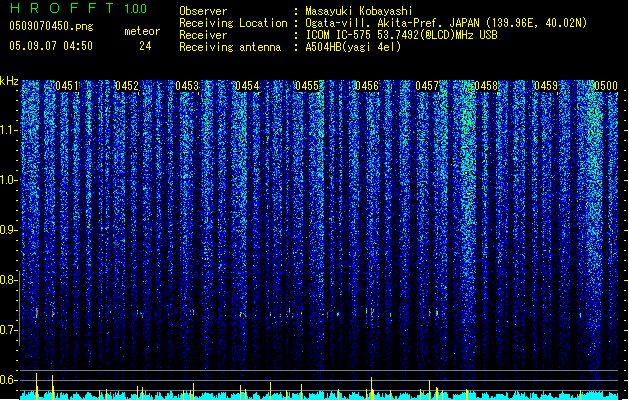629x400 pixels.
Task: Click the 0500 time marker
Action: [x=606, y=86]
